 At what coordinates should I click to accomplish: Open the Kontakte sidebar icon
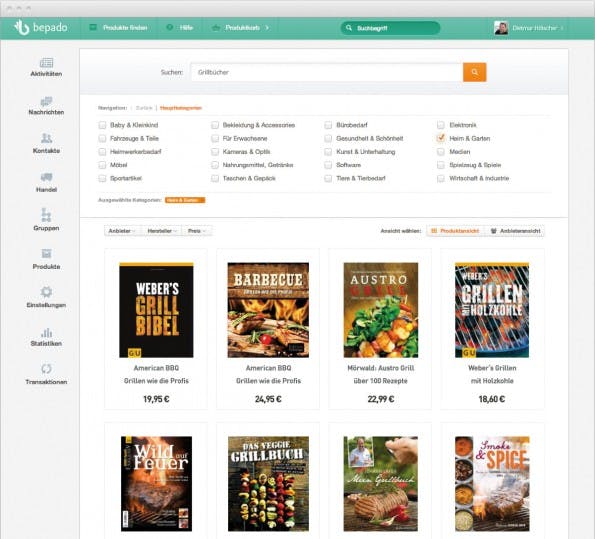point(46,138)
